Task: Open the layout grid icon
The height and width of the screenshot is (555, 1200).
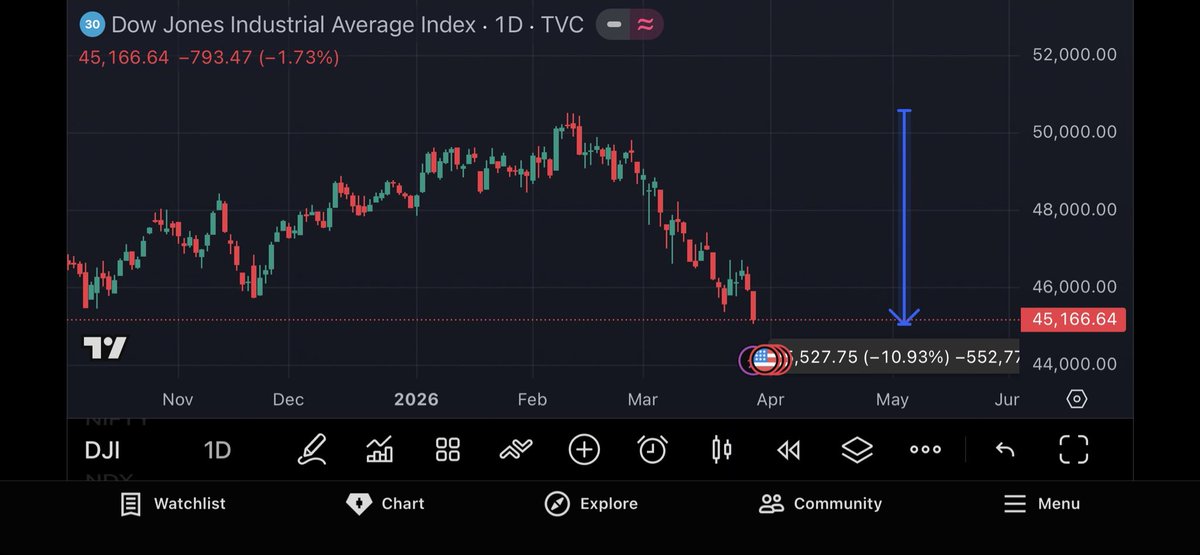Action: click(x=448, y=450)
